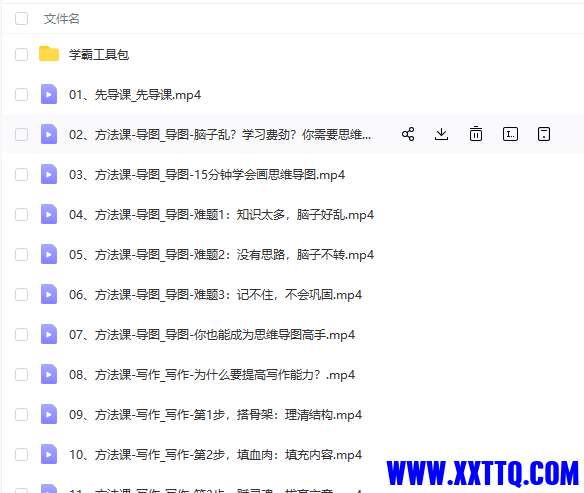Image resolution: width=584 pixels, height=493 pixels.
Task: Tick the checkbox for file 03 思维导图
Action: pos(21,174)
